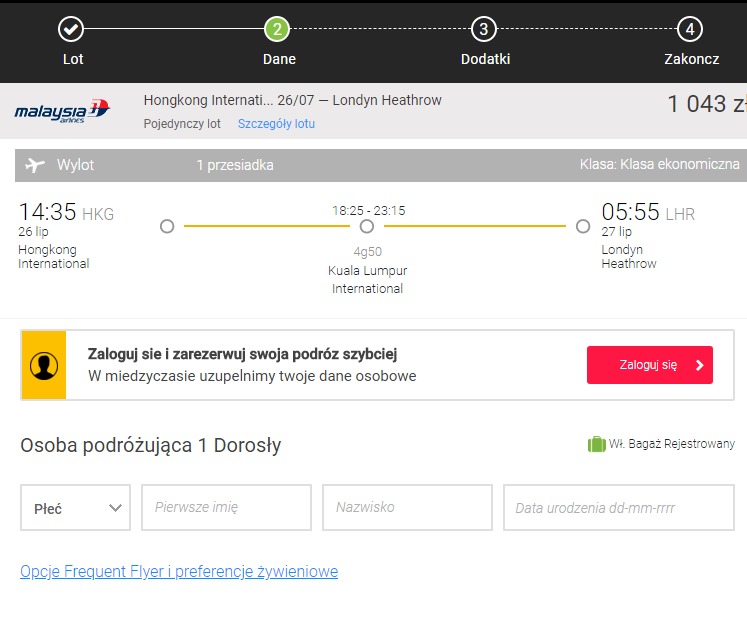Click the LHR arrival point circle
Viewport: 747px width, 636px height.
(x=583, y=226)
